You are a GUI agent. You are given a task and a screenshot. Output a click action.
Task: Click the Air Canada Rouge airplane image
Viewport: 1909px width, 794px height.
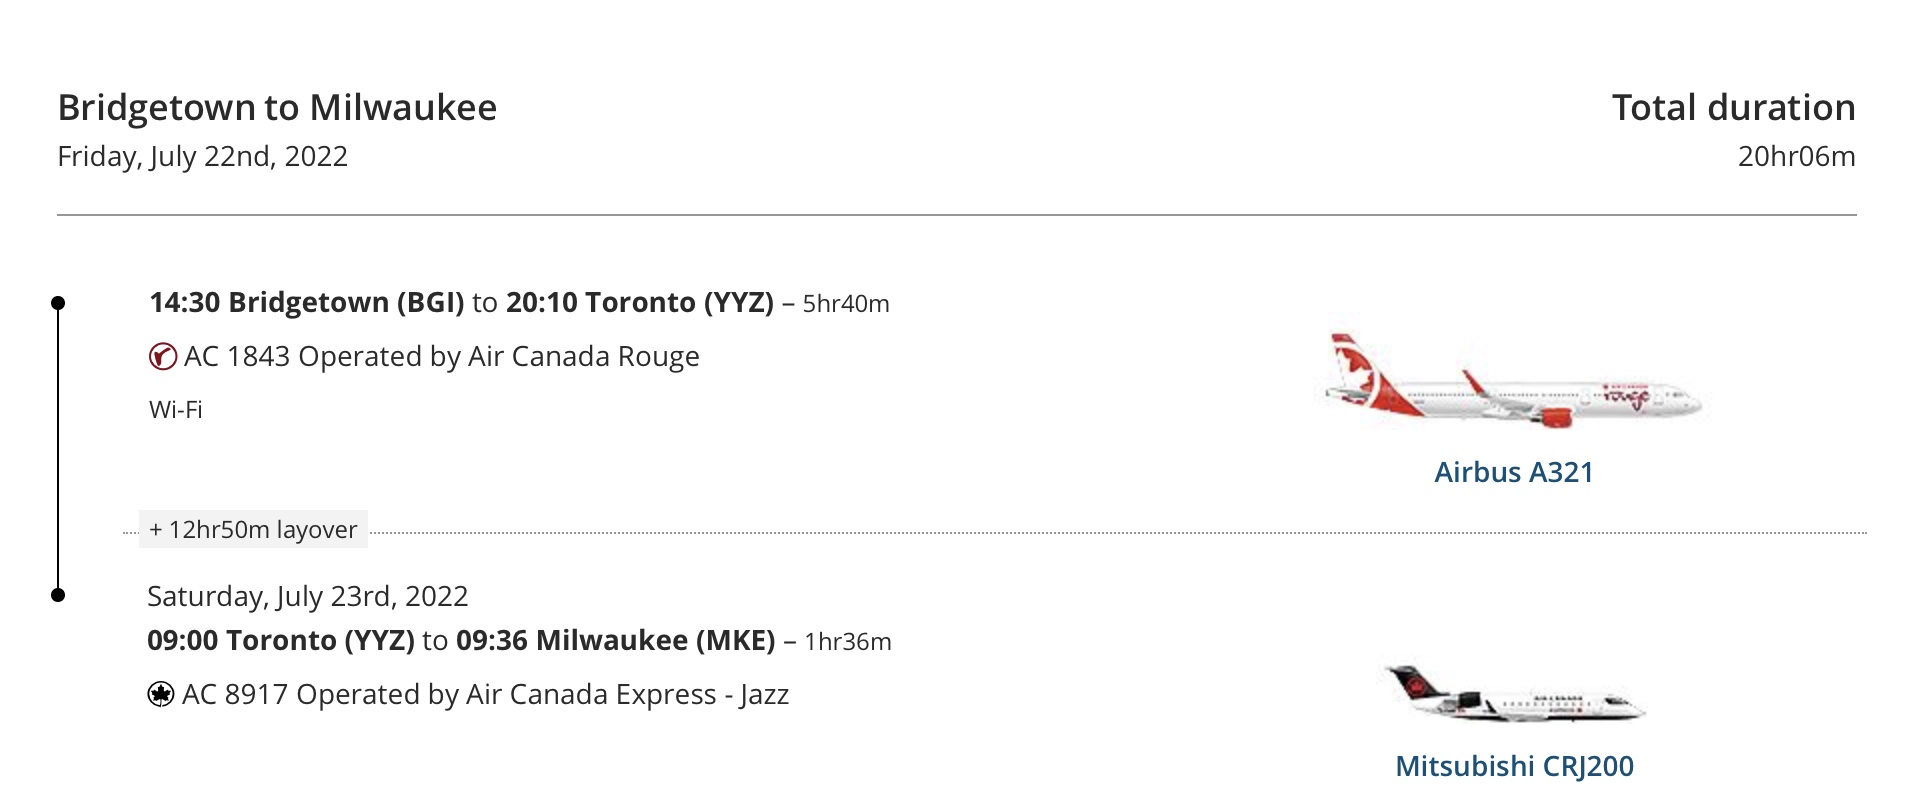(1514, 382)
